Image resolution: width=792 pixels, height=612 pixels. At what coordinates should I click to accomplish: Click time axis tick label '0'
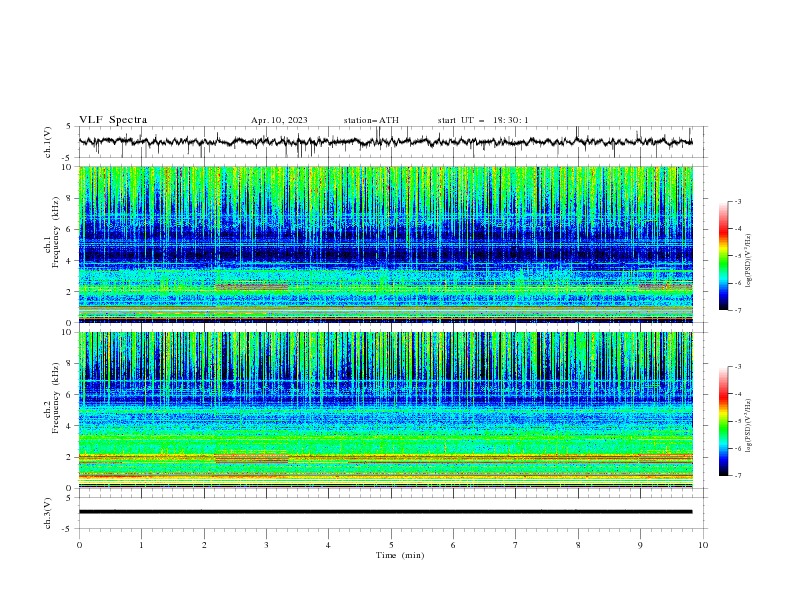click(x=79, y=545)
